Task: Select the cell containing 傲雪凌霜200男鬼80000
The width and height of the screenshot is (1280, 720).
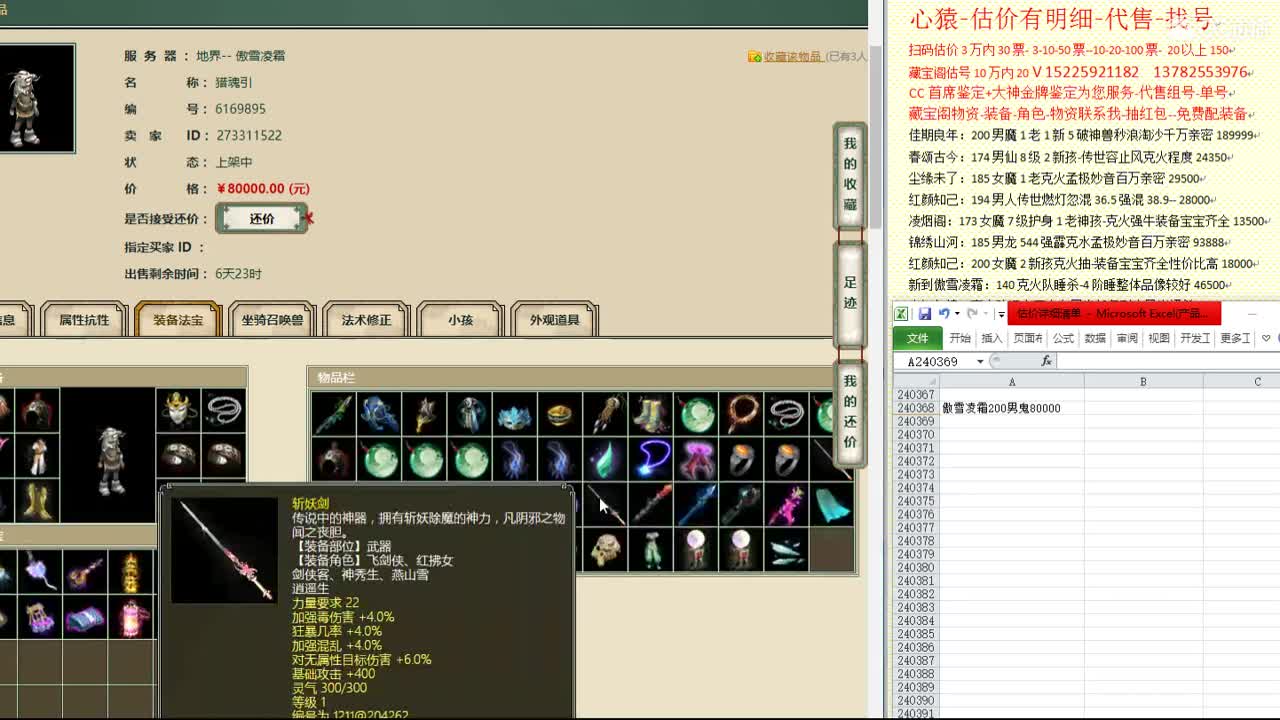Action: click(x=1011, y=408)
